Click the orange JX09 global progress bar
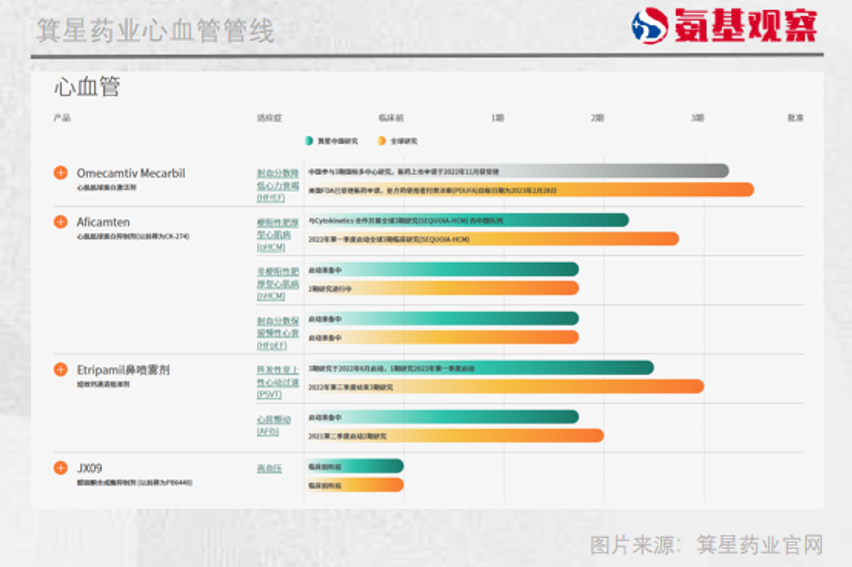 354,485
